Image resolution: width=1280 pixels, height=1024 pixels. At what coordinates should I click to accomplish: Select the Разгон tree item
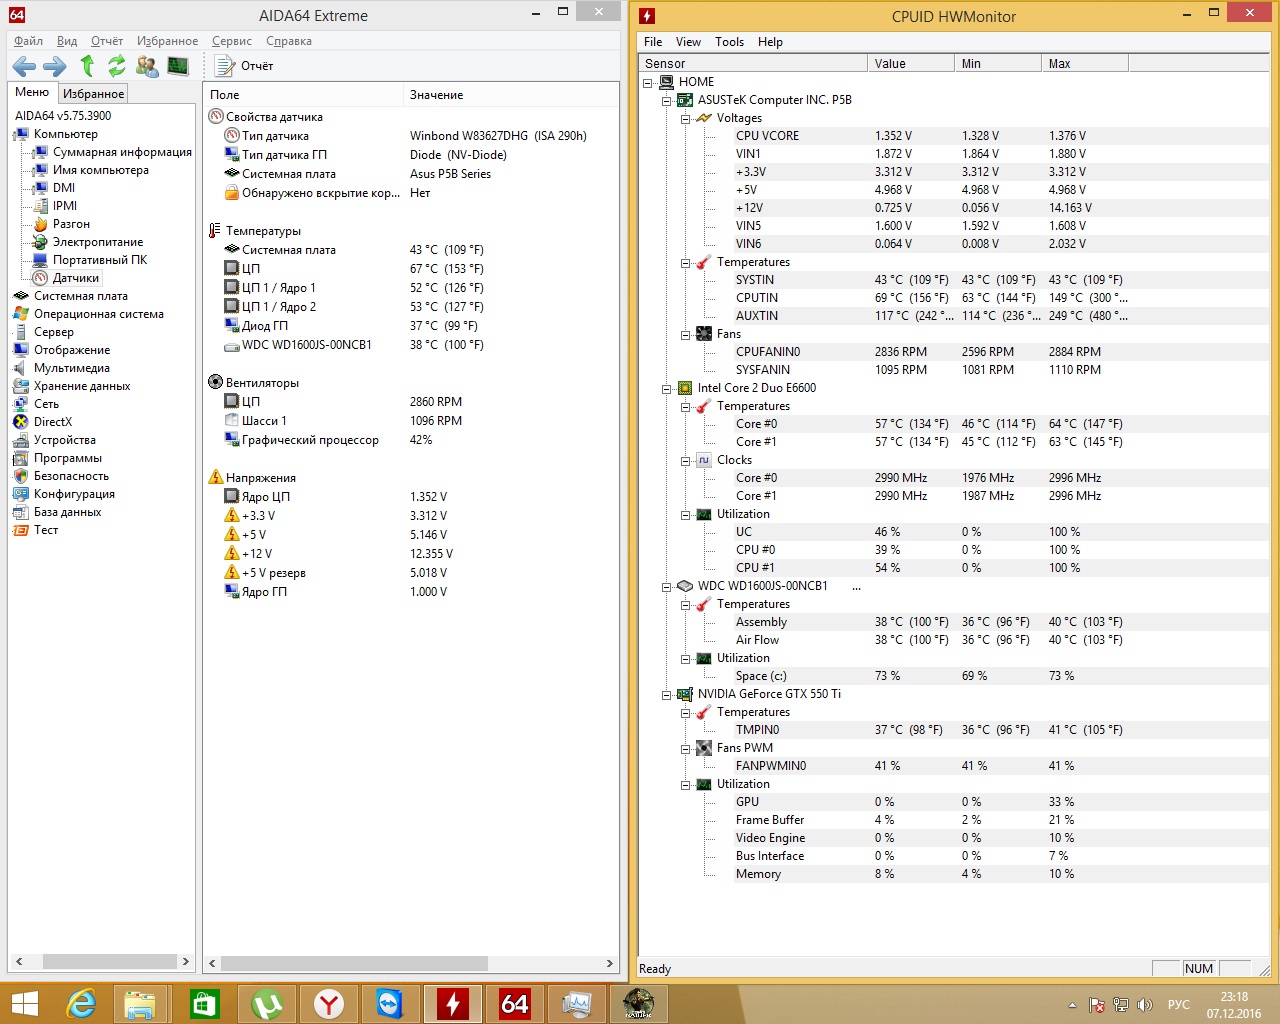tap(71, 224)
